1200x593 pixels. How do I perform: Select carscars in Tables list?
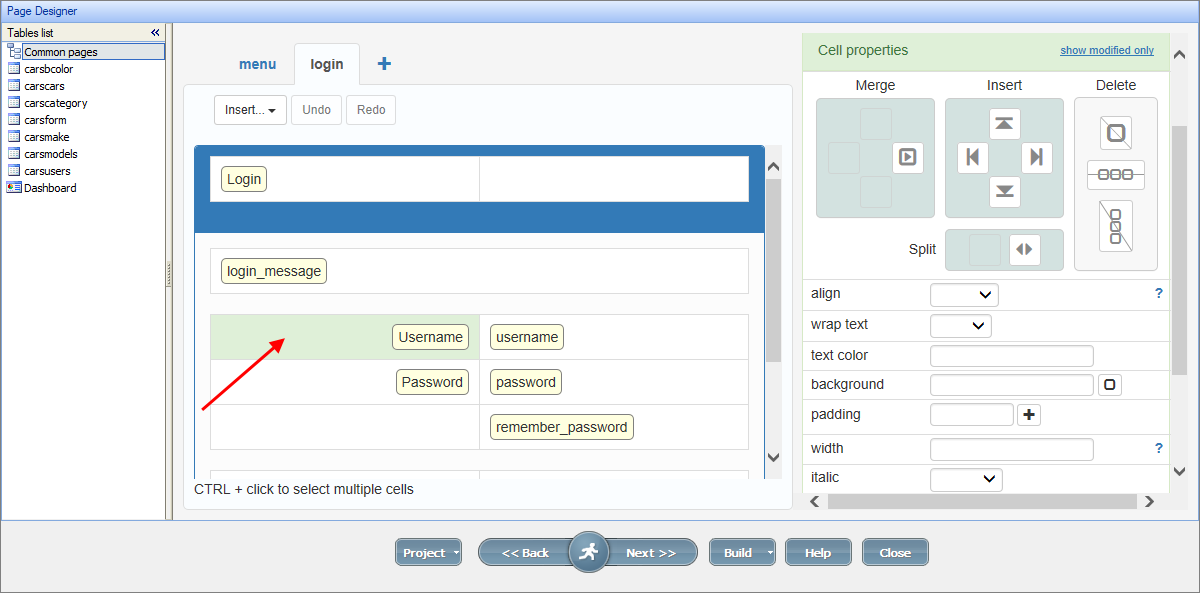[x=44, y=86]
